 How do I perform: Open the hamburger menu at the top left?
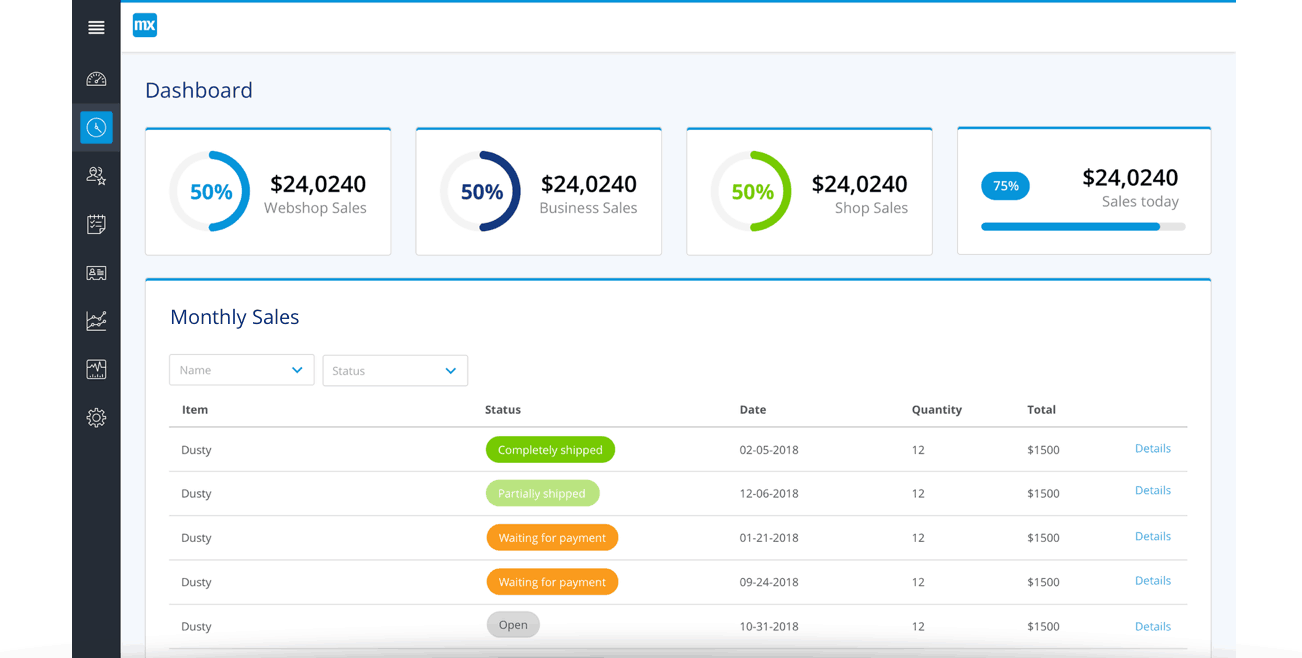[x=96, y=27]
